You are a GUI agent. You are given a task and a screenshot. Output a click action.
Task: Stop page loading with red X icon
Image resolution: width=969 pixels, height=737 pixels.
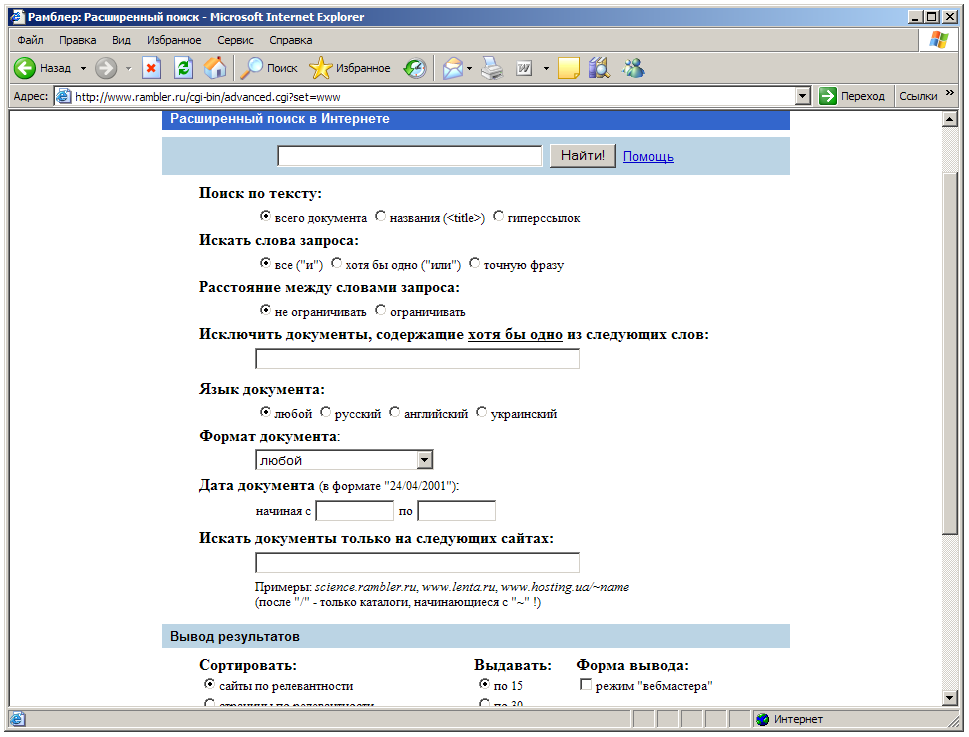click(x=151, y=68)
